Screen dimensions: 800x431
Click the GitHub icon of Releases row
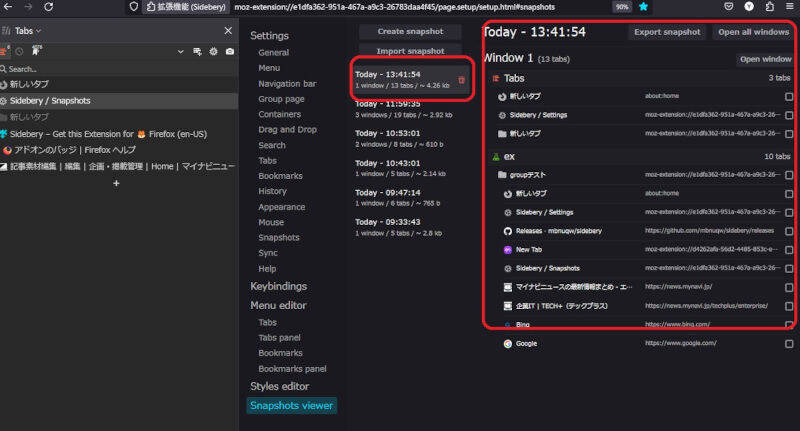coord(508,231)
